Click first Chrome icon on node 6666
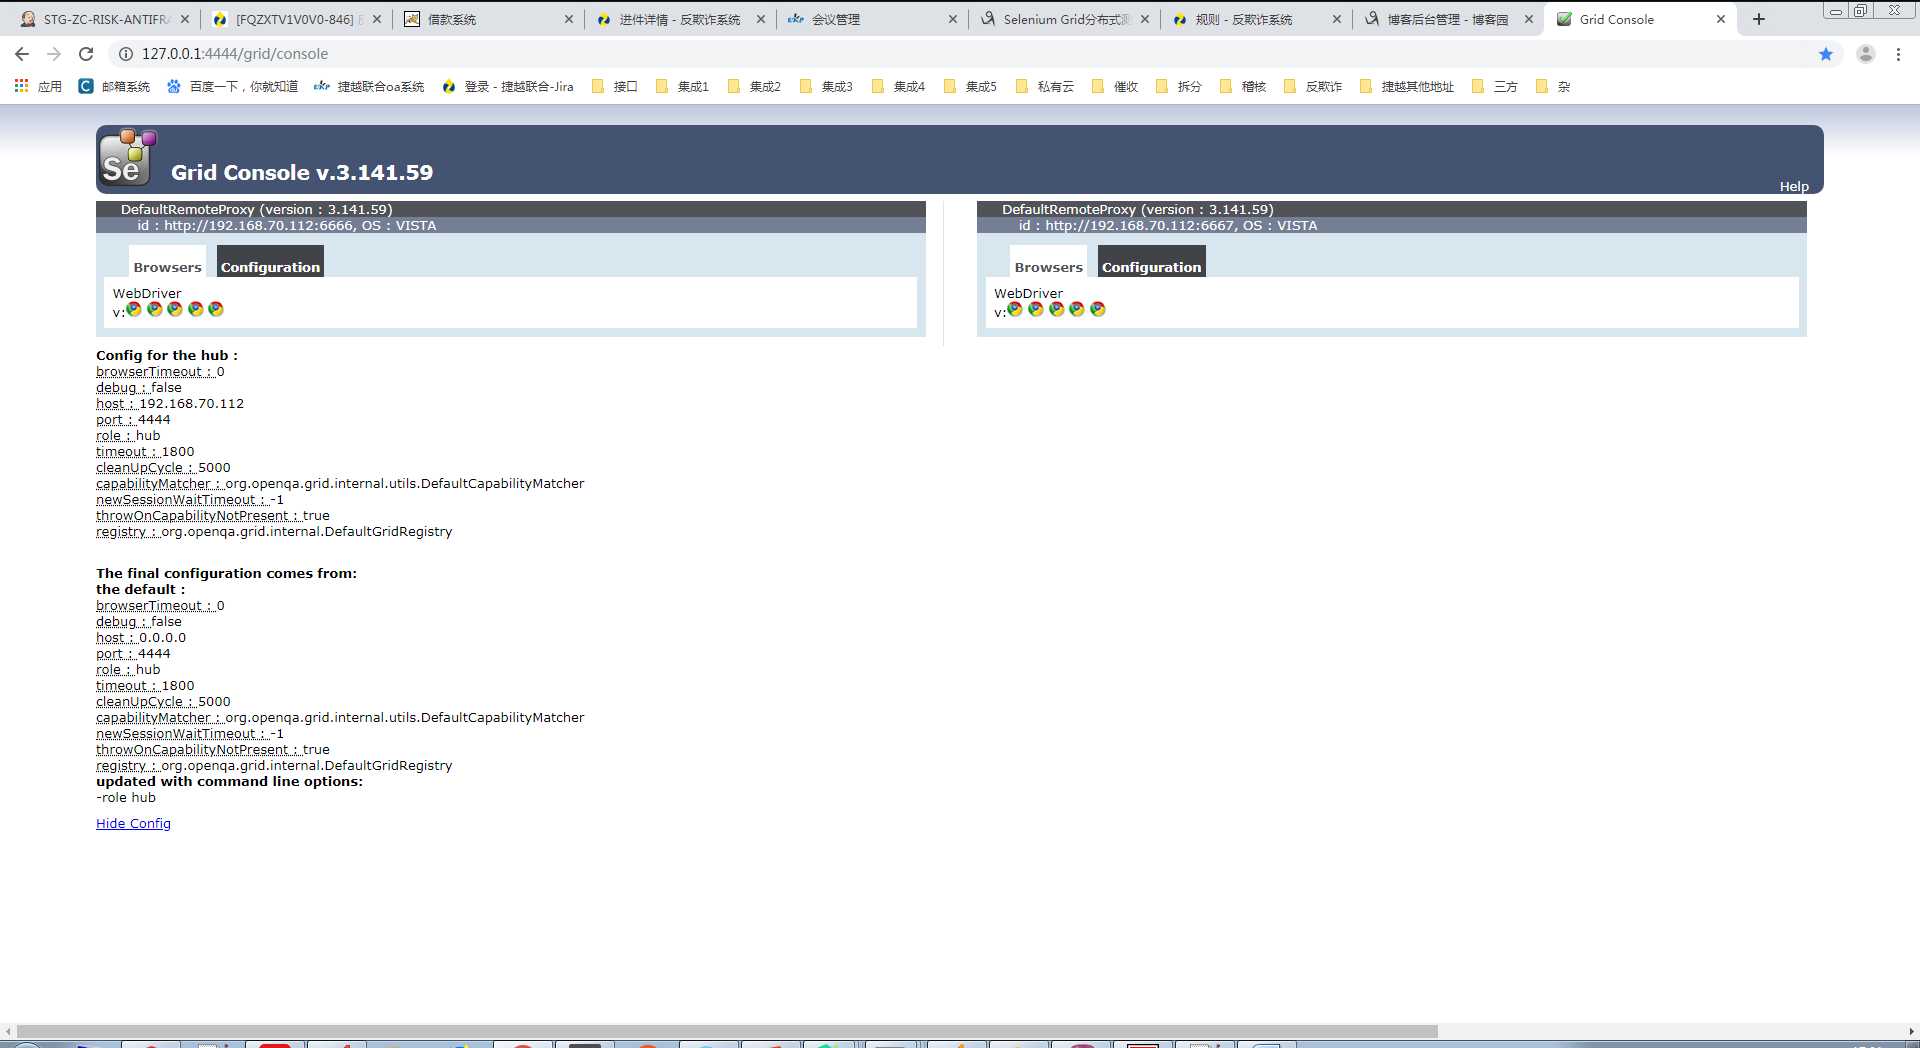Screen dimensions: 1920x1048 click(134, 309)
